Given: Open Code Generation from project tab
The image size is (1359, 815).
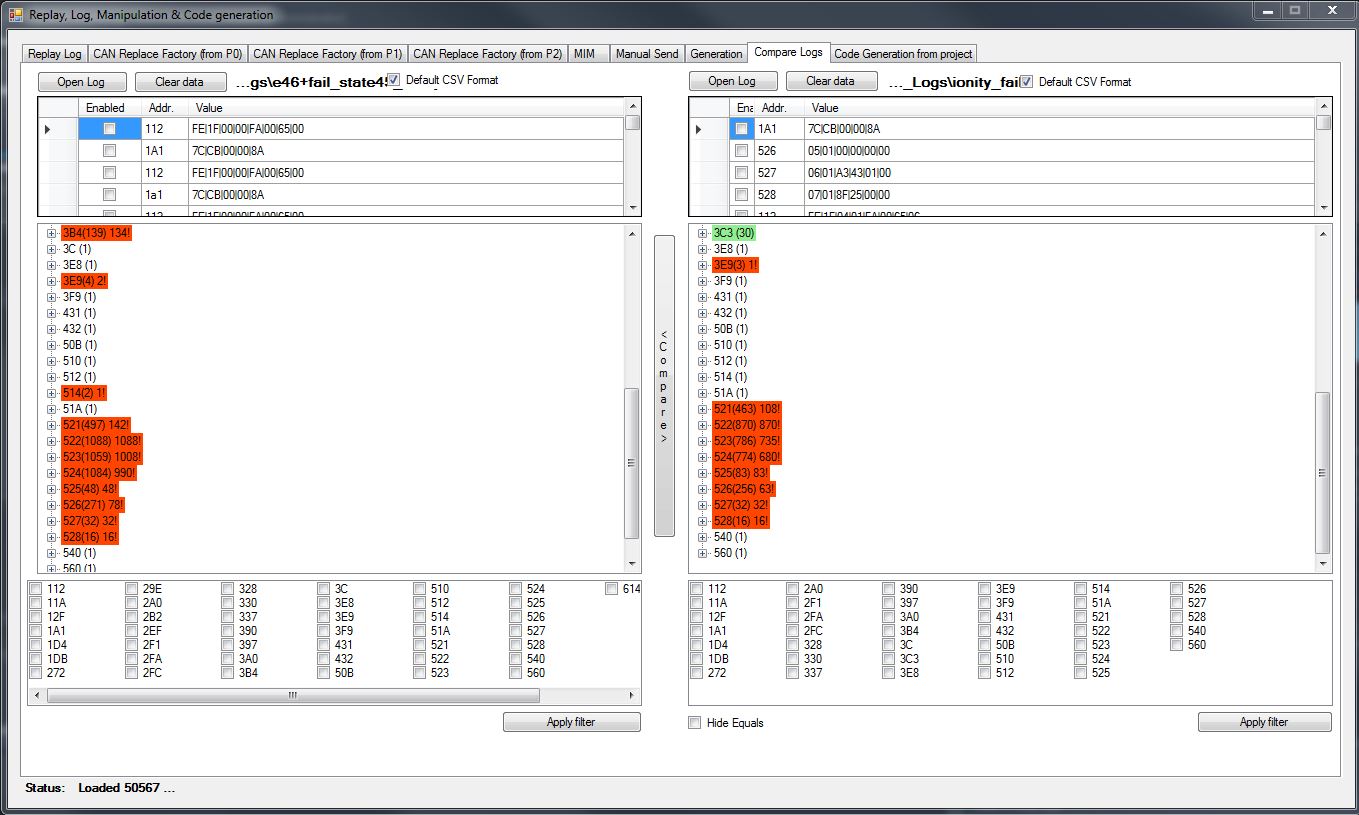Looking at the screenshot, I should point(903,54).
